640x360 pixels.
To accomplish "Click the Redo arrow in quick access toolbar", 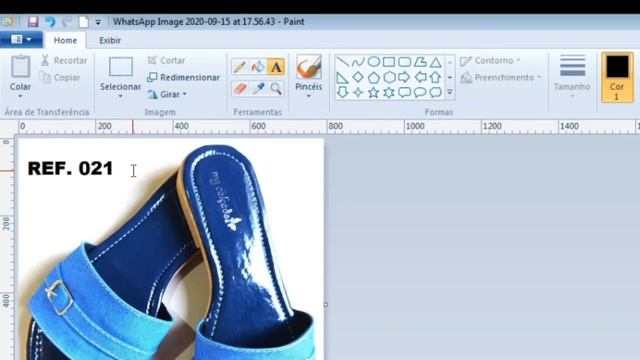I will 67,22.
